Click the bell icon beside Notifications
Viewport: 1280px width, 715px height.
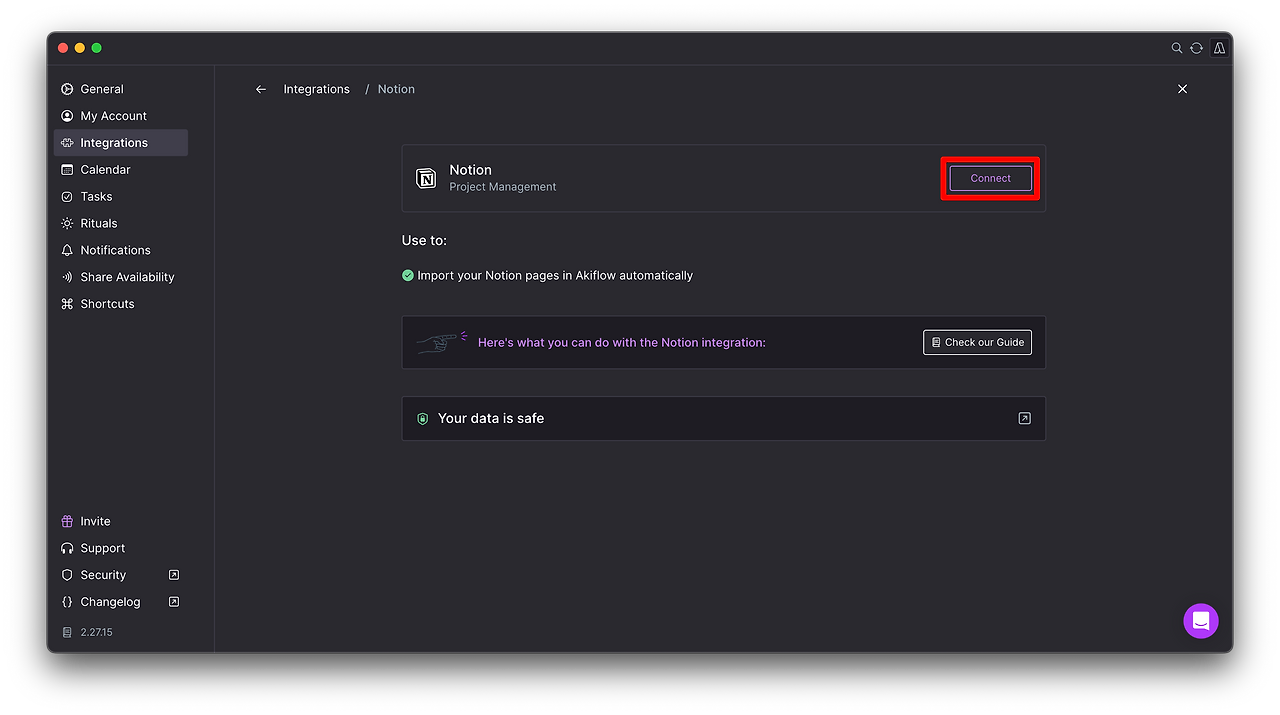[x=67, y=250]
